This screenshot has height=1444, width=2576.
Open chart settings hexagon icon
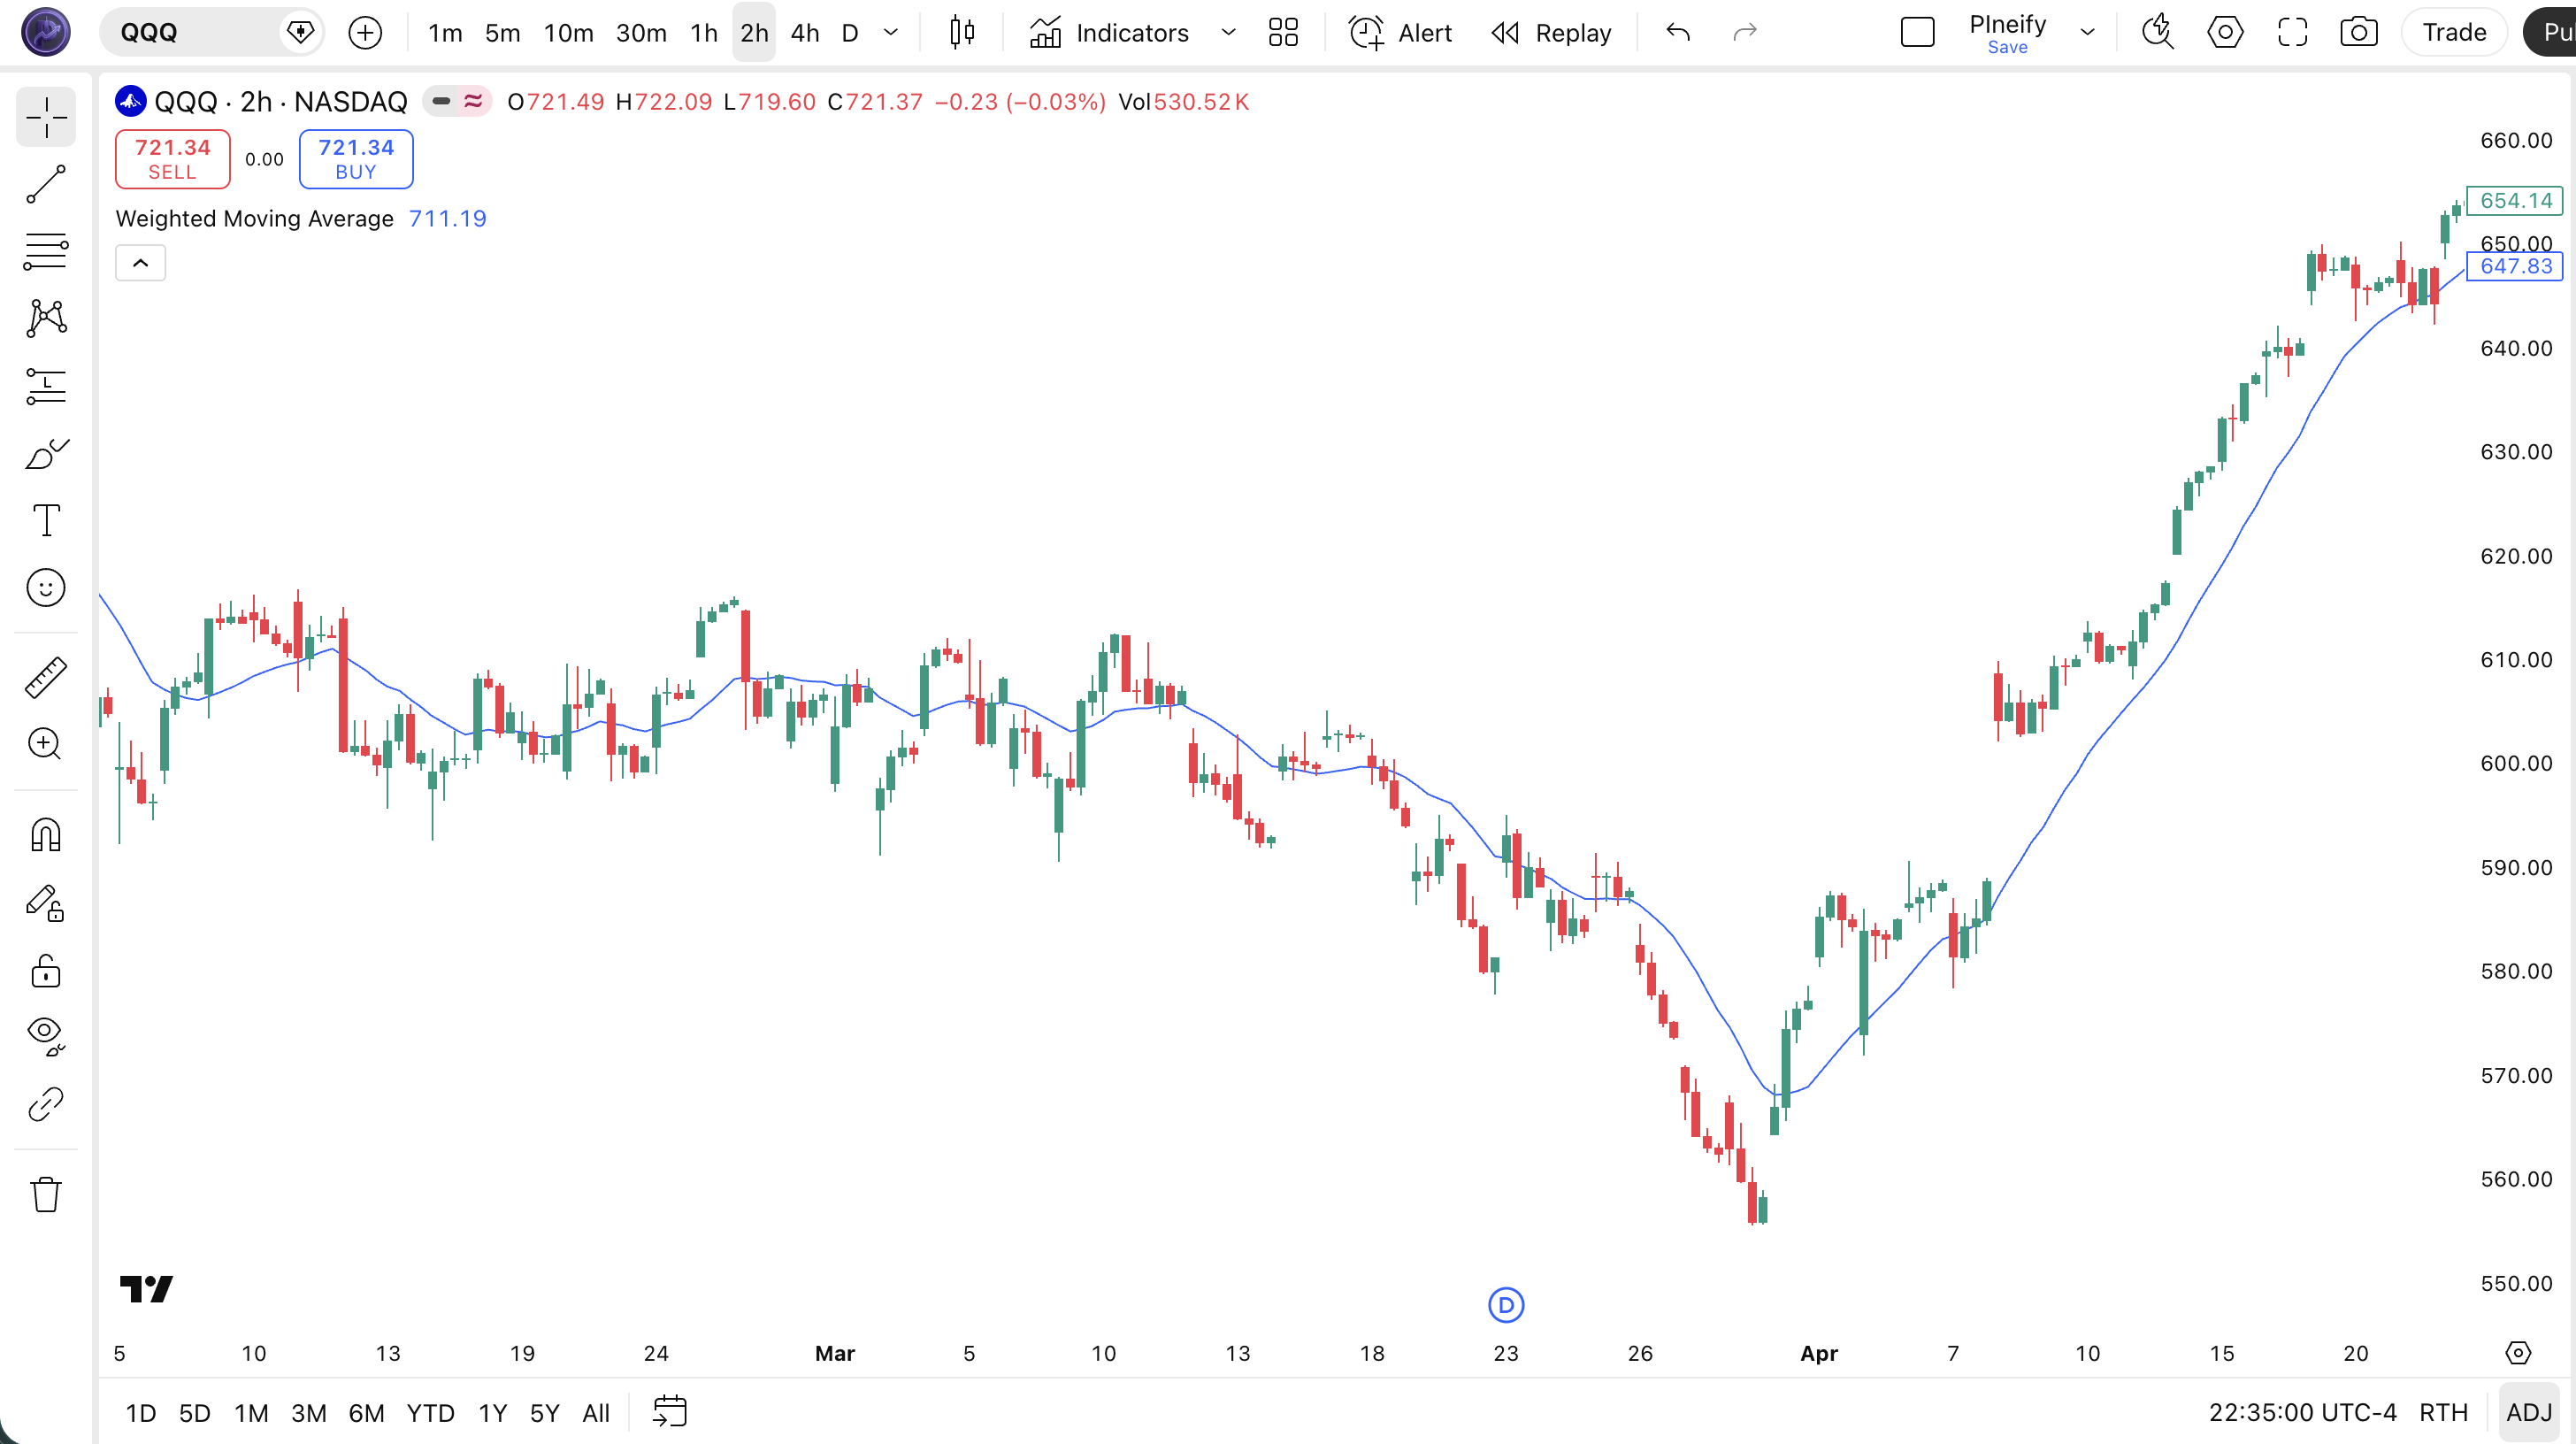(x=2225, y=33)
